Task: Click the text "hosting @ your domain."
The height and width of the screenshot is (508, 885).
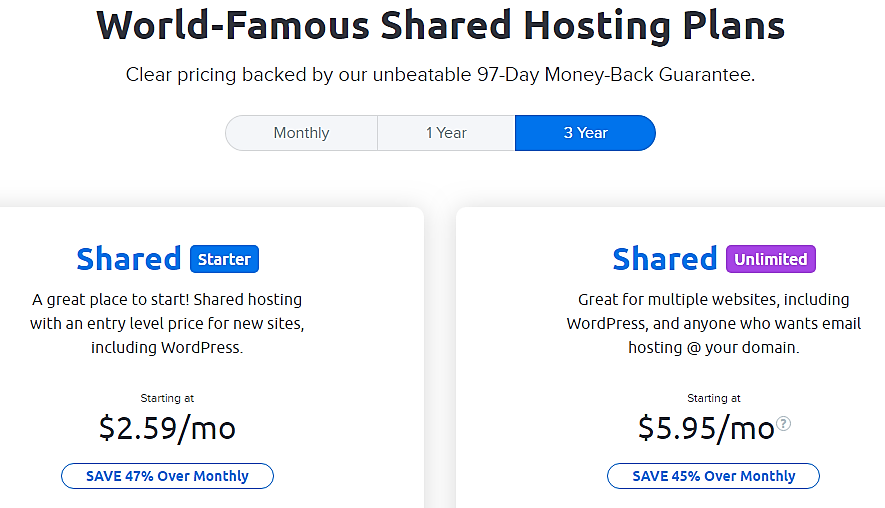Action: coord(713,348)
